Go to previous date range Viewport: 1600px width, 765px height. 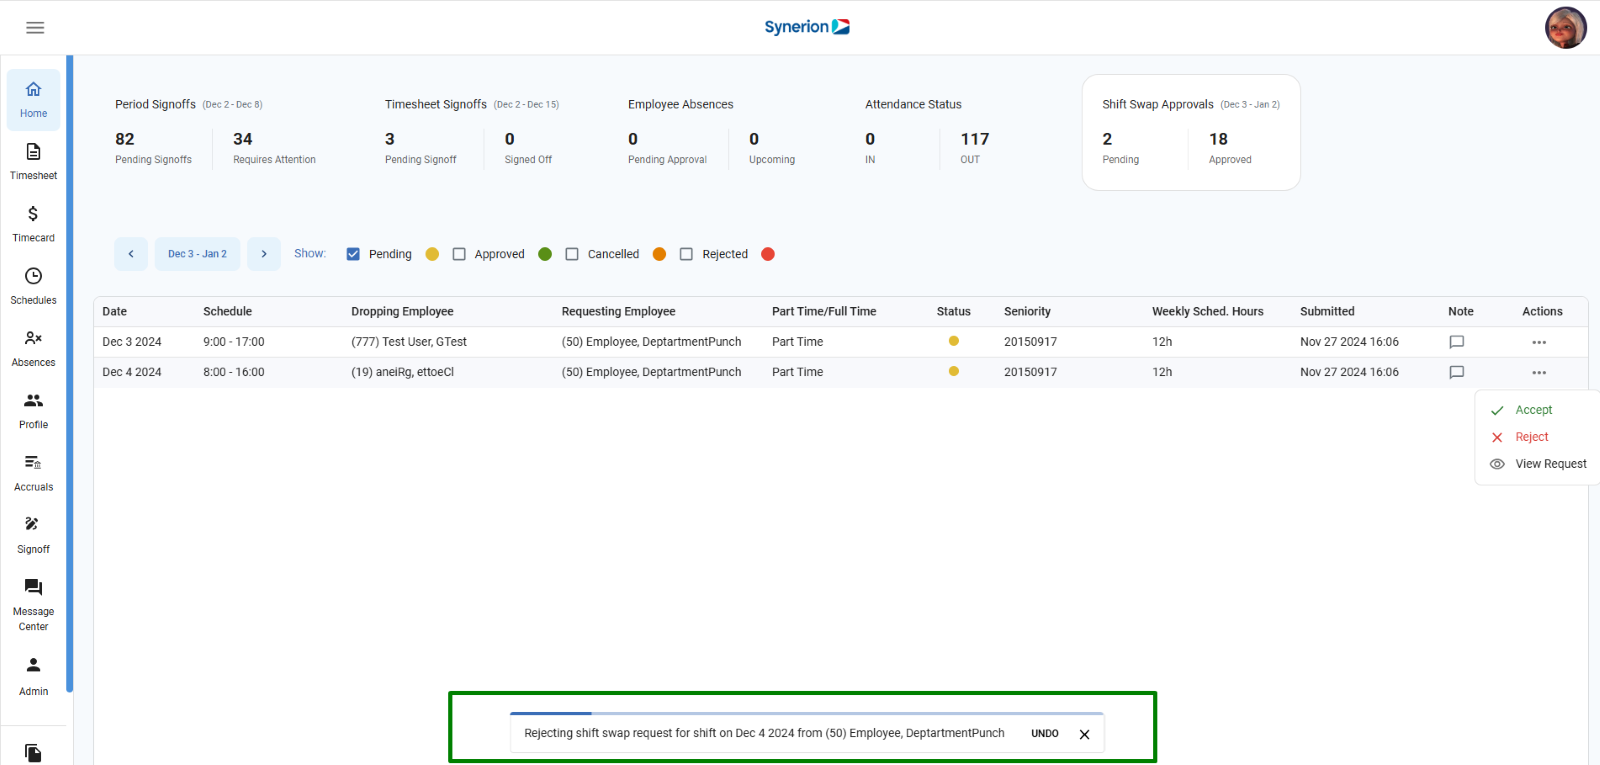tap(131, 254)
